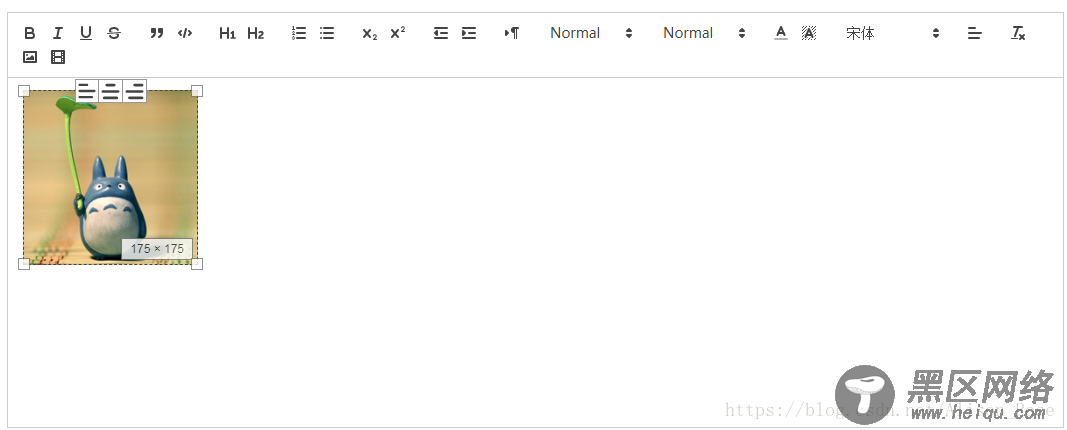Create an ordered numbered list

(299, 33)
